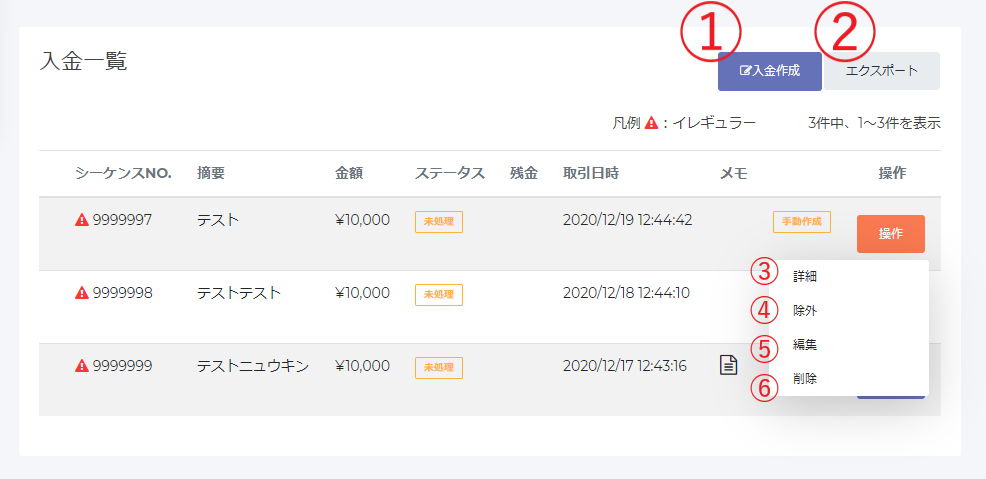Screen dimensions: 986x479
Task: Choose 編集 in the dropdown menu
Action: pos(805,344)
